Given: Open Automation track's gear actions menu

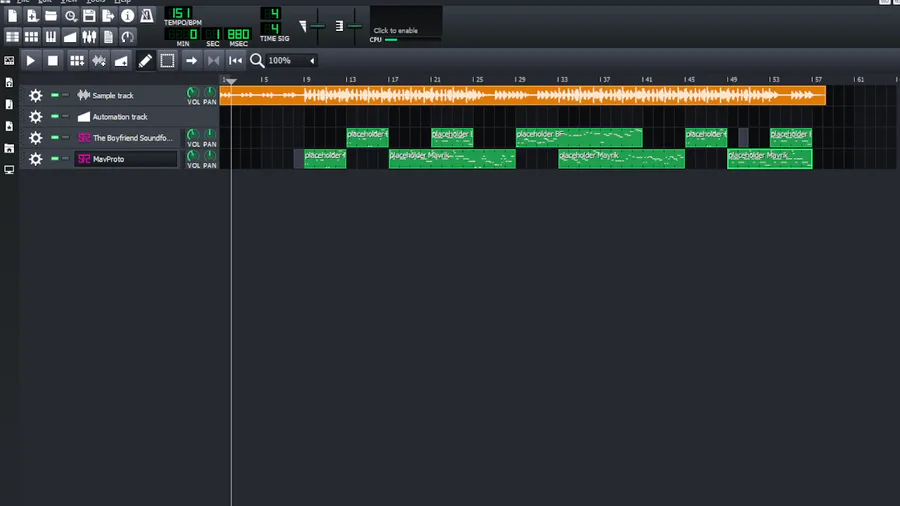Looking at the screenshot, I should (x=36, y=116).
